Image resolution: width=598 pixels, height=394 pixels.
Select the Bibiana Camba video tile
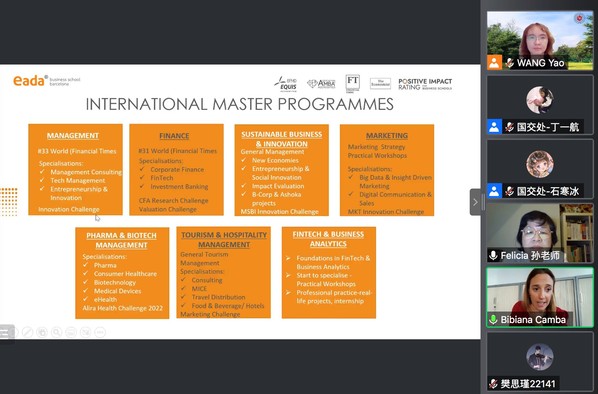[x=540, y=297]
